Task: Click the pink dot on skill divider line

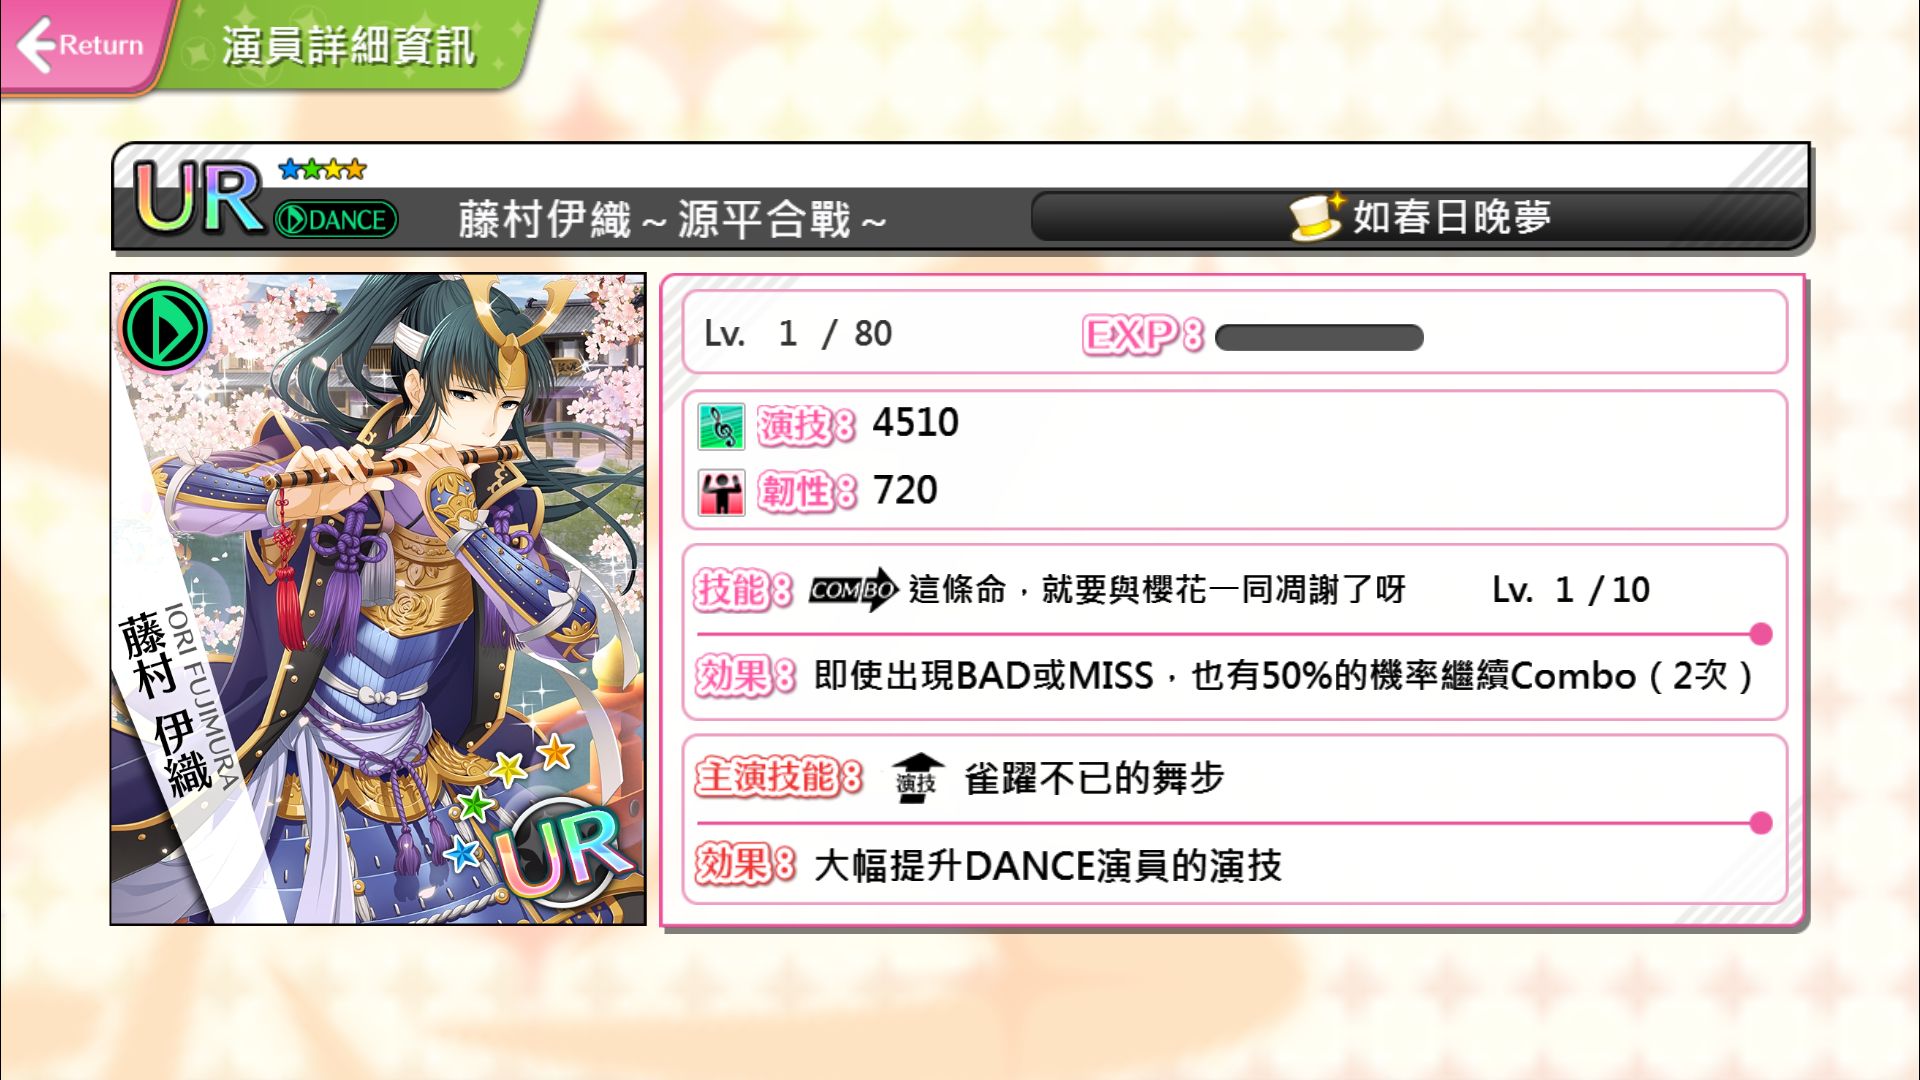Action: (x=1761, y=634)
